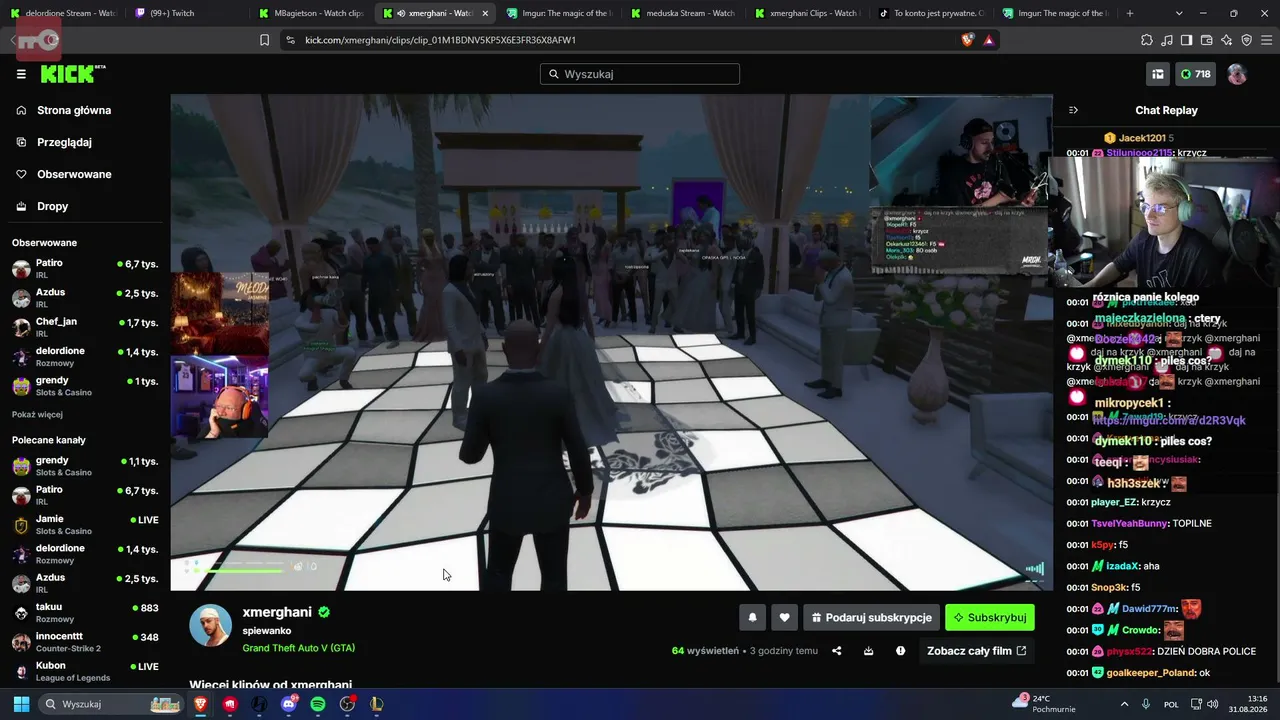Open Spotify from taskbar

pyautogui.click(x=318, y=704)
